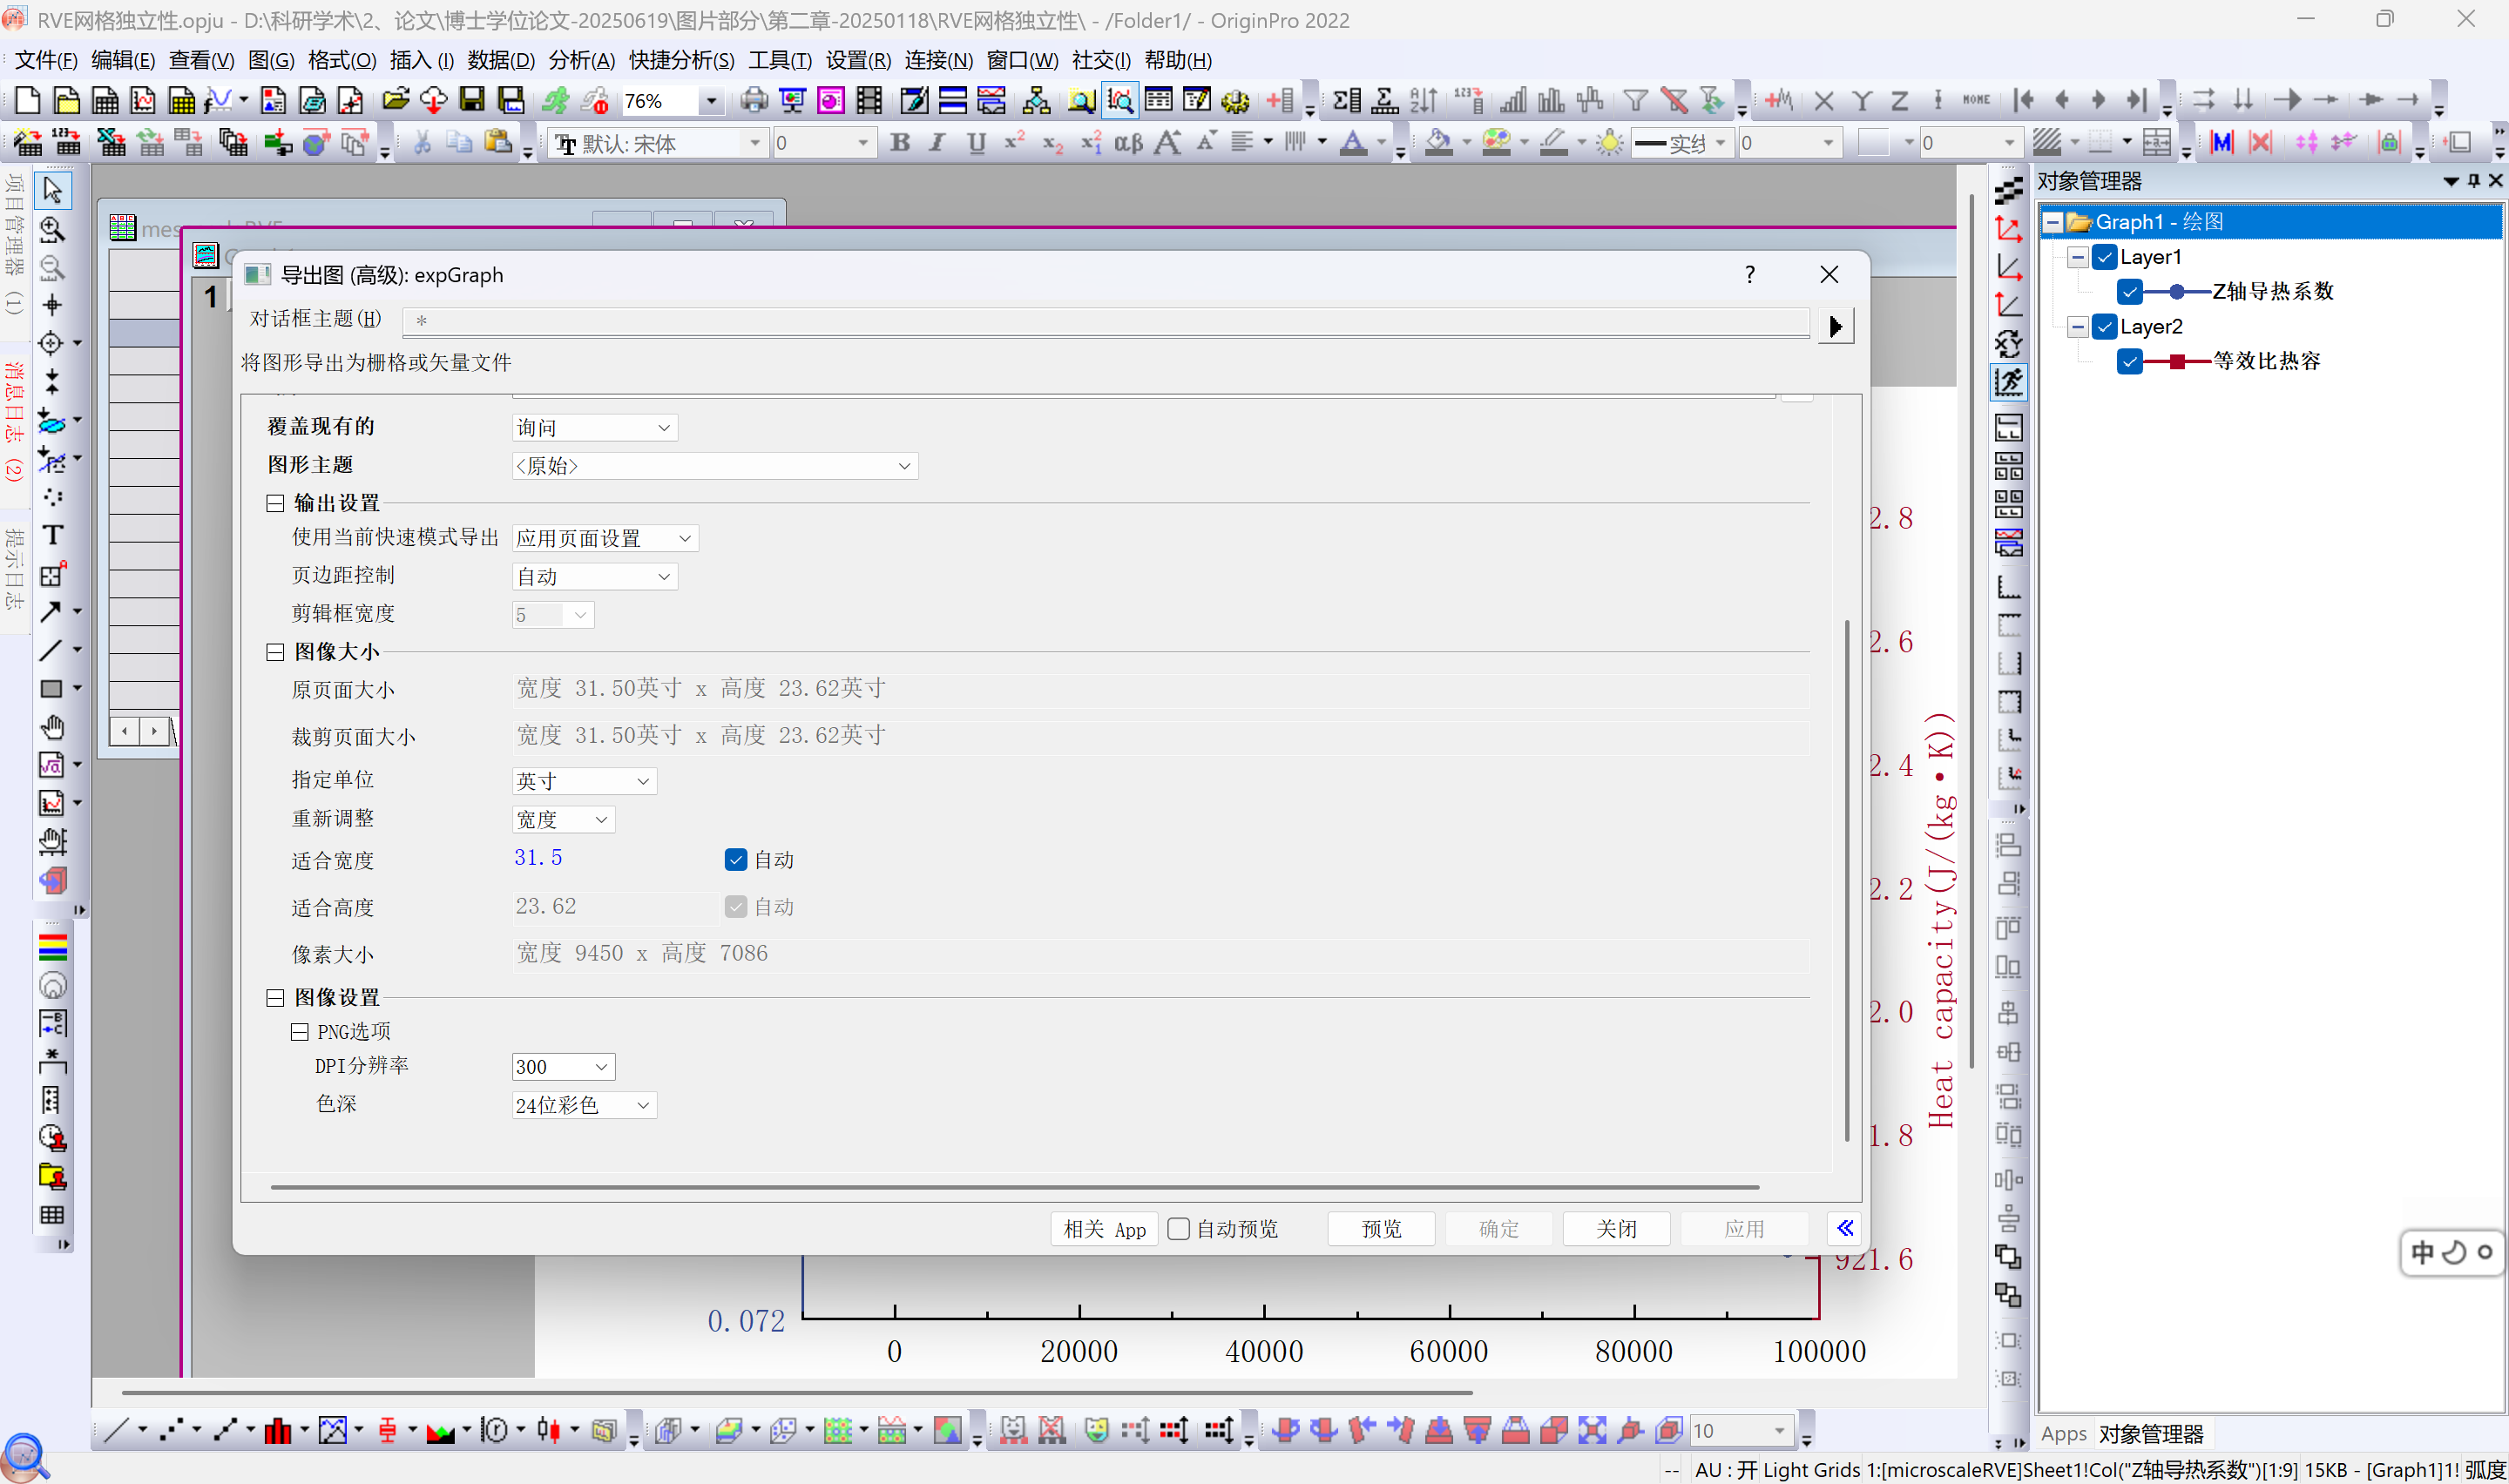This screenshot has width=2509, height=1484.
Task: Click the superscript icon on the format toolbar
Action: (x=1013, y=142)
